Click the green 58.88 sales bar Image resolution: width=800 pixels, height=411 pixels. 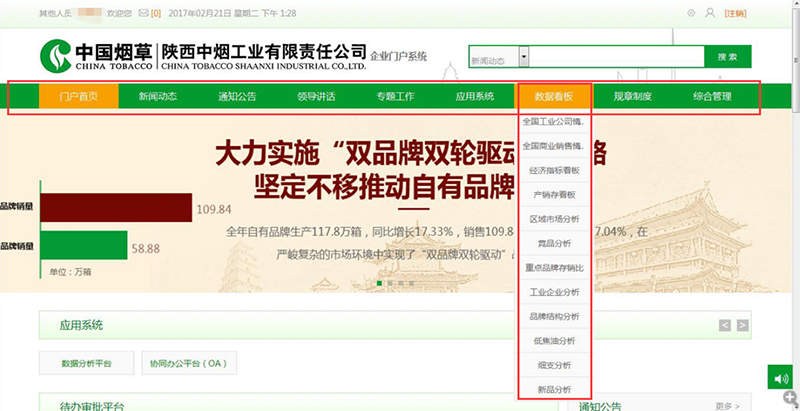point(84,245)
